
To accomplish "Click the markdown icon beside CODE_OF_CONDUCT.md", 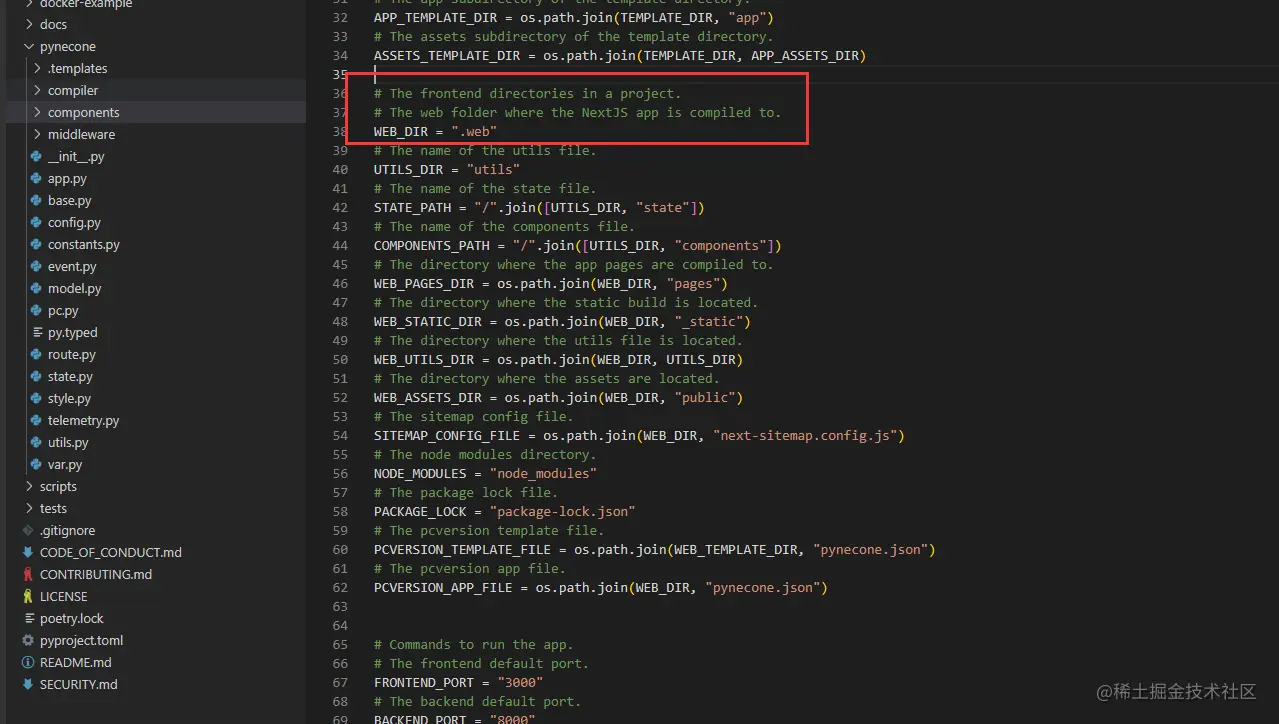I will point(28,553).
